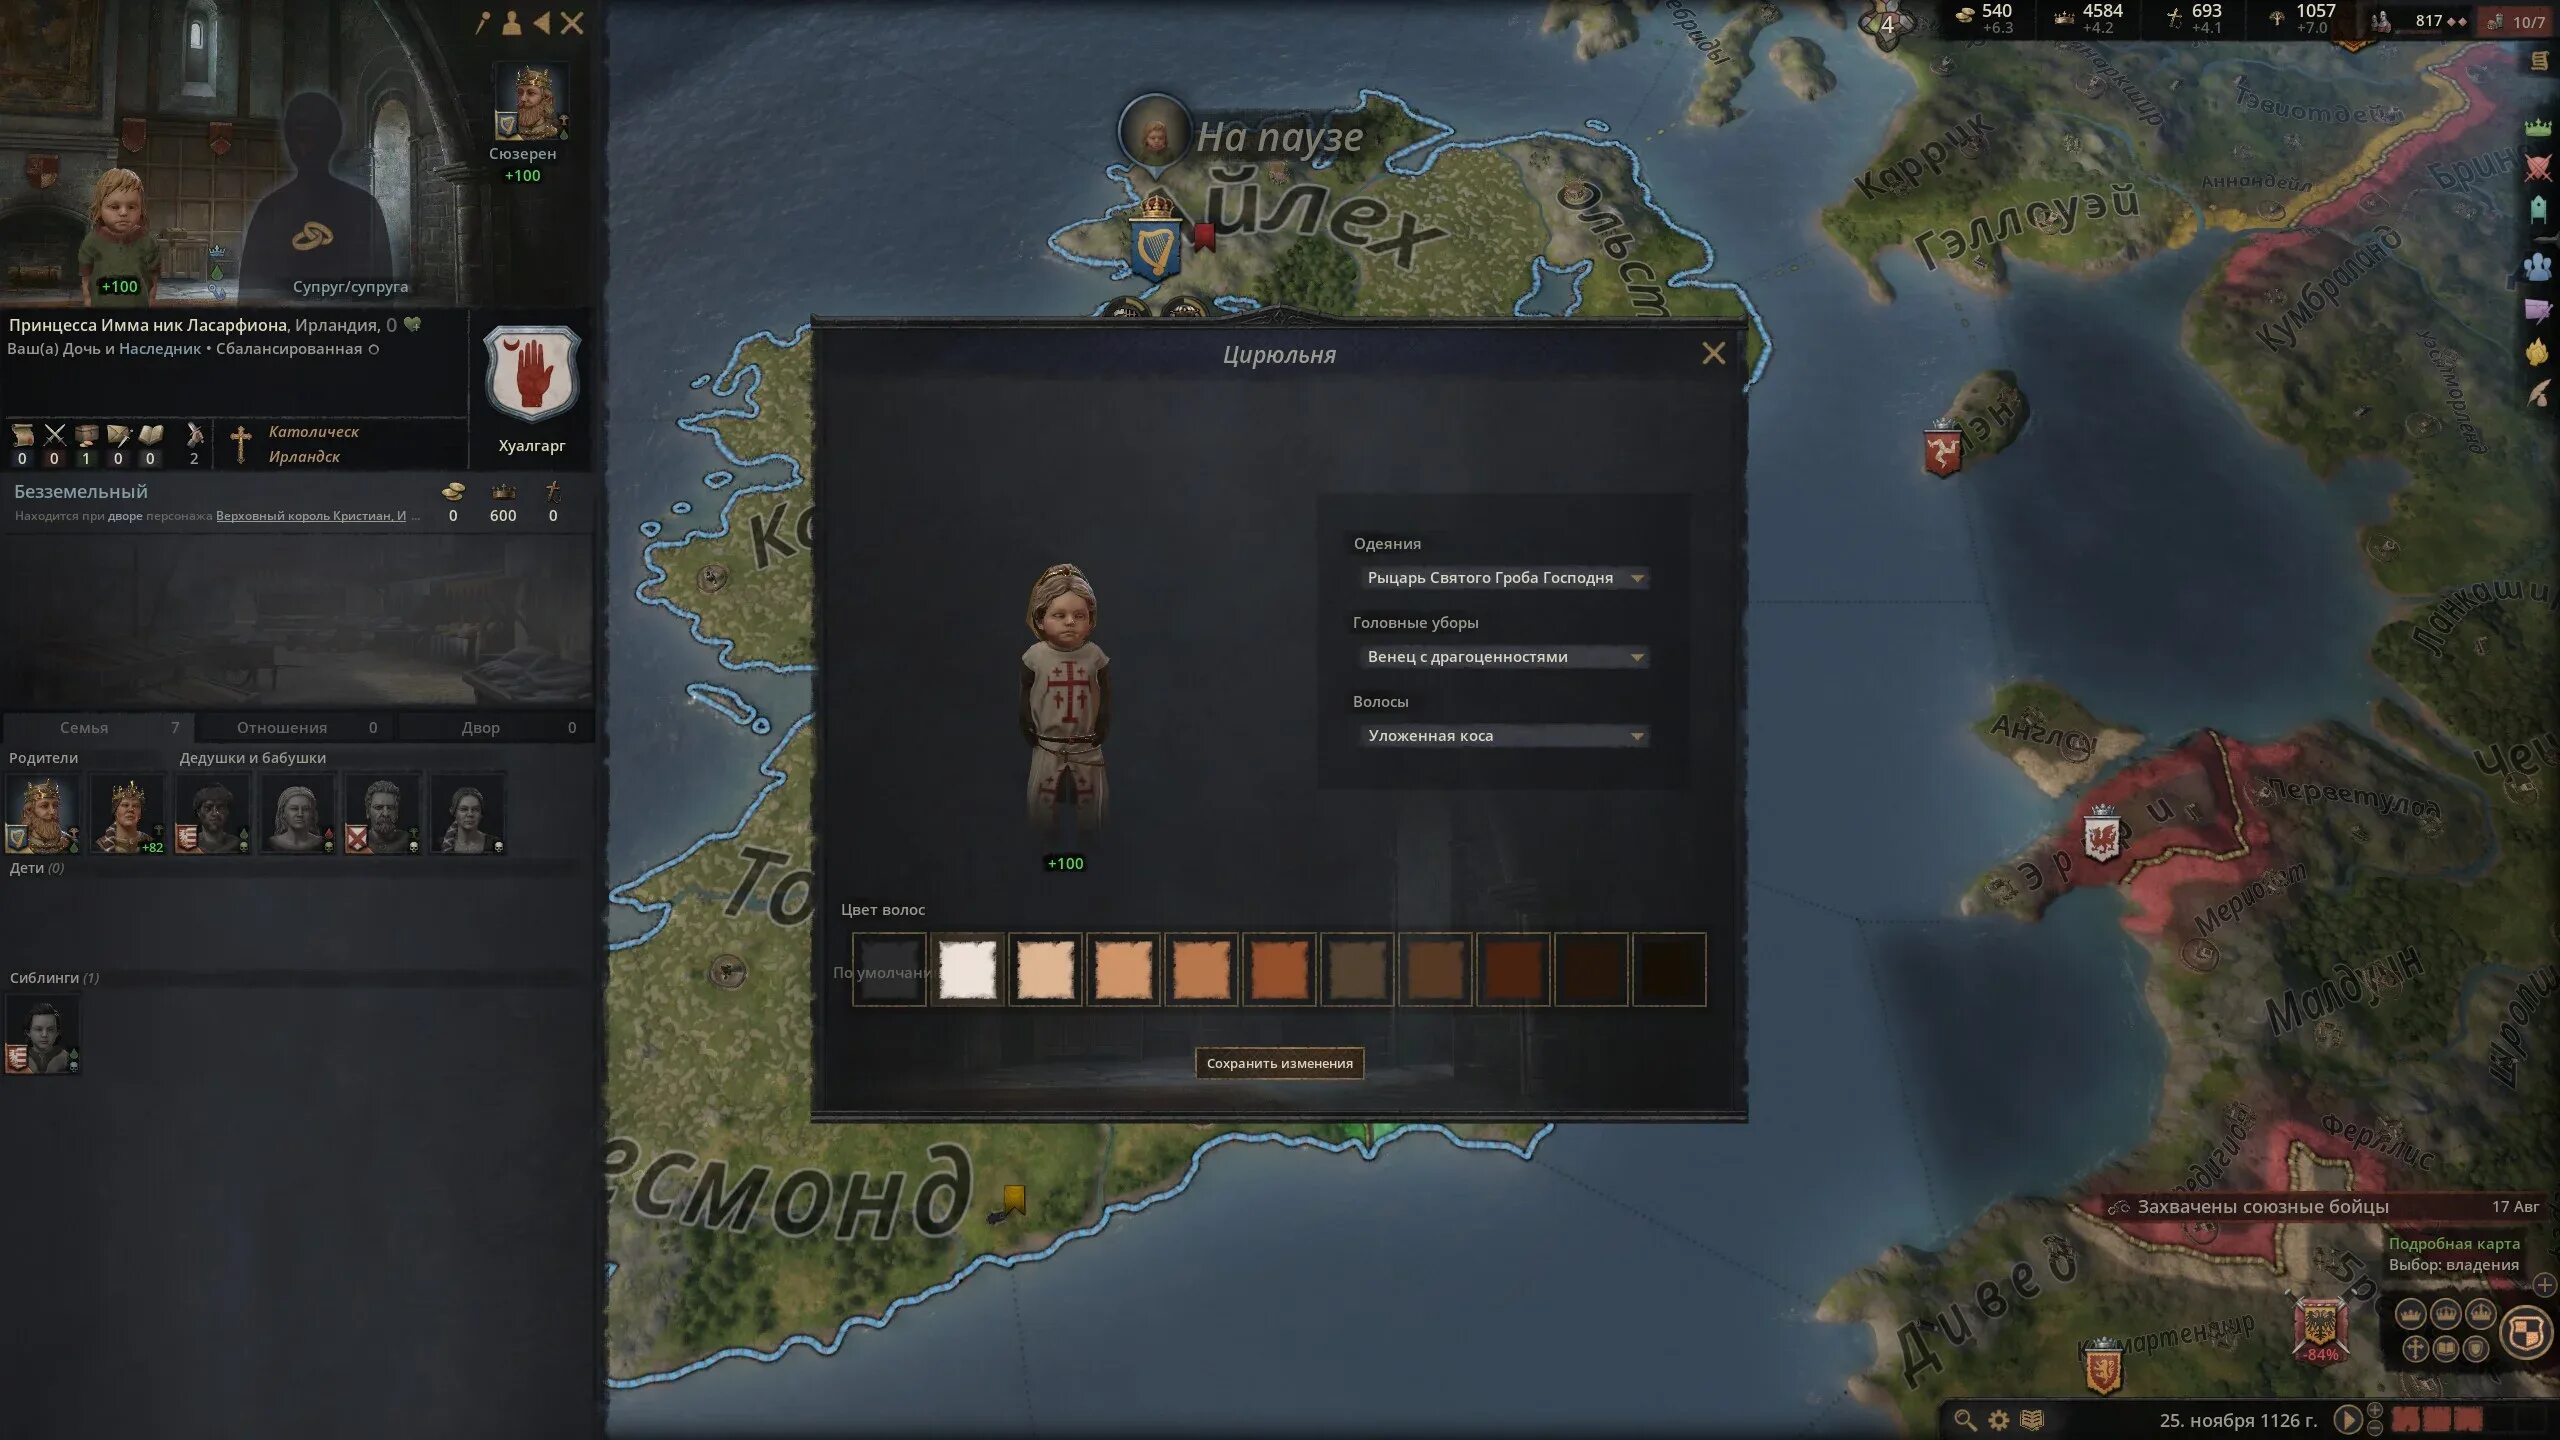Viewport: 2560px width, 1440px height.
Task: Open the court blue people sidebar icon
Action: click(x=2538, y=266)
